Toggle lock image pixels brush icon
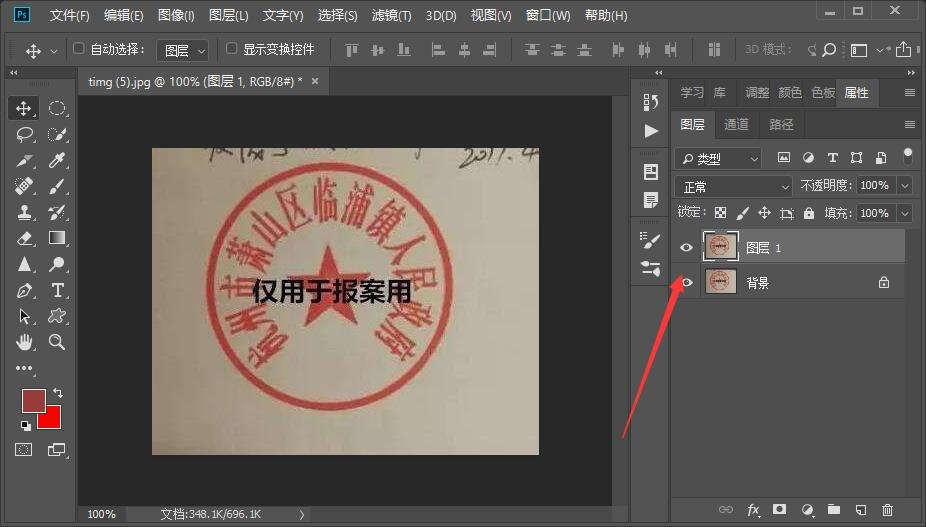This screenshot has width=926, height=527. coord(742,213)
